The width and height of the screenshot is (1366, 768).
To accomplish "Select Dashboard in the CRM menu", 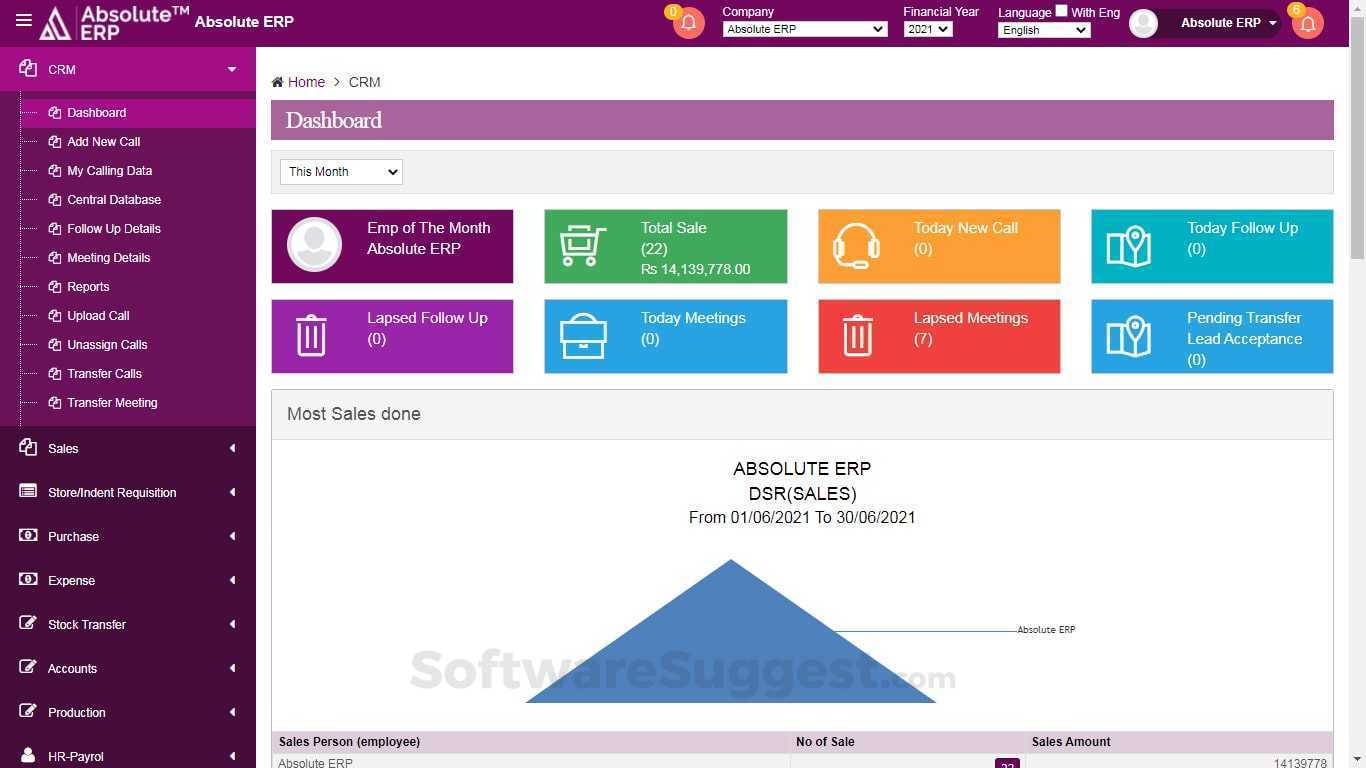I will pyautogui.click(x=137, y=113).
